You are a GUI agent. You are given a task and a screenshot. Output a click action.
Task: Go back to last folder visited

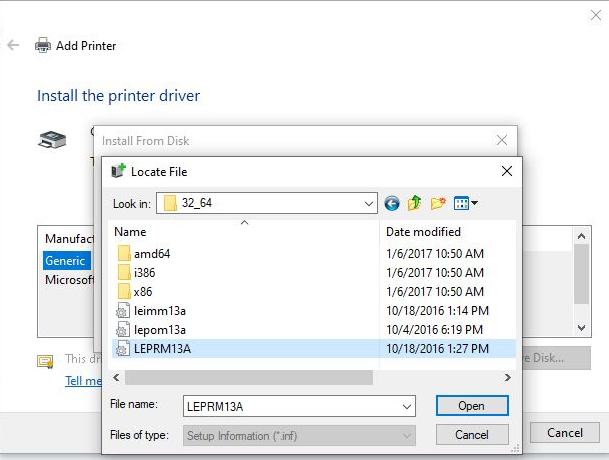(x=392, y=203)
